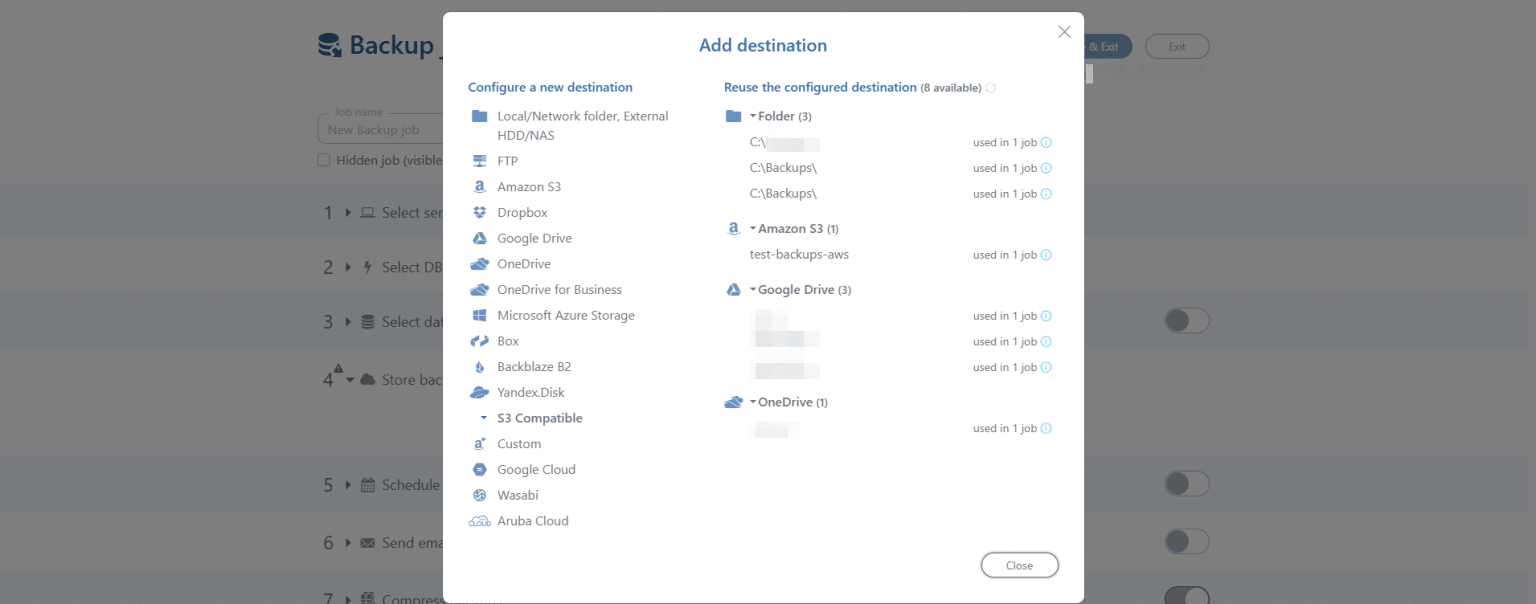Enable the Send email toggle
The image size is (1536, 604).
click(1186, 541)
